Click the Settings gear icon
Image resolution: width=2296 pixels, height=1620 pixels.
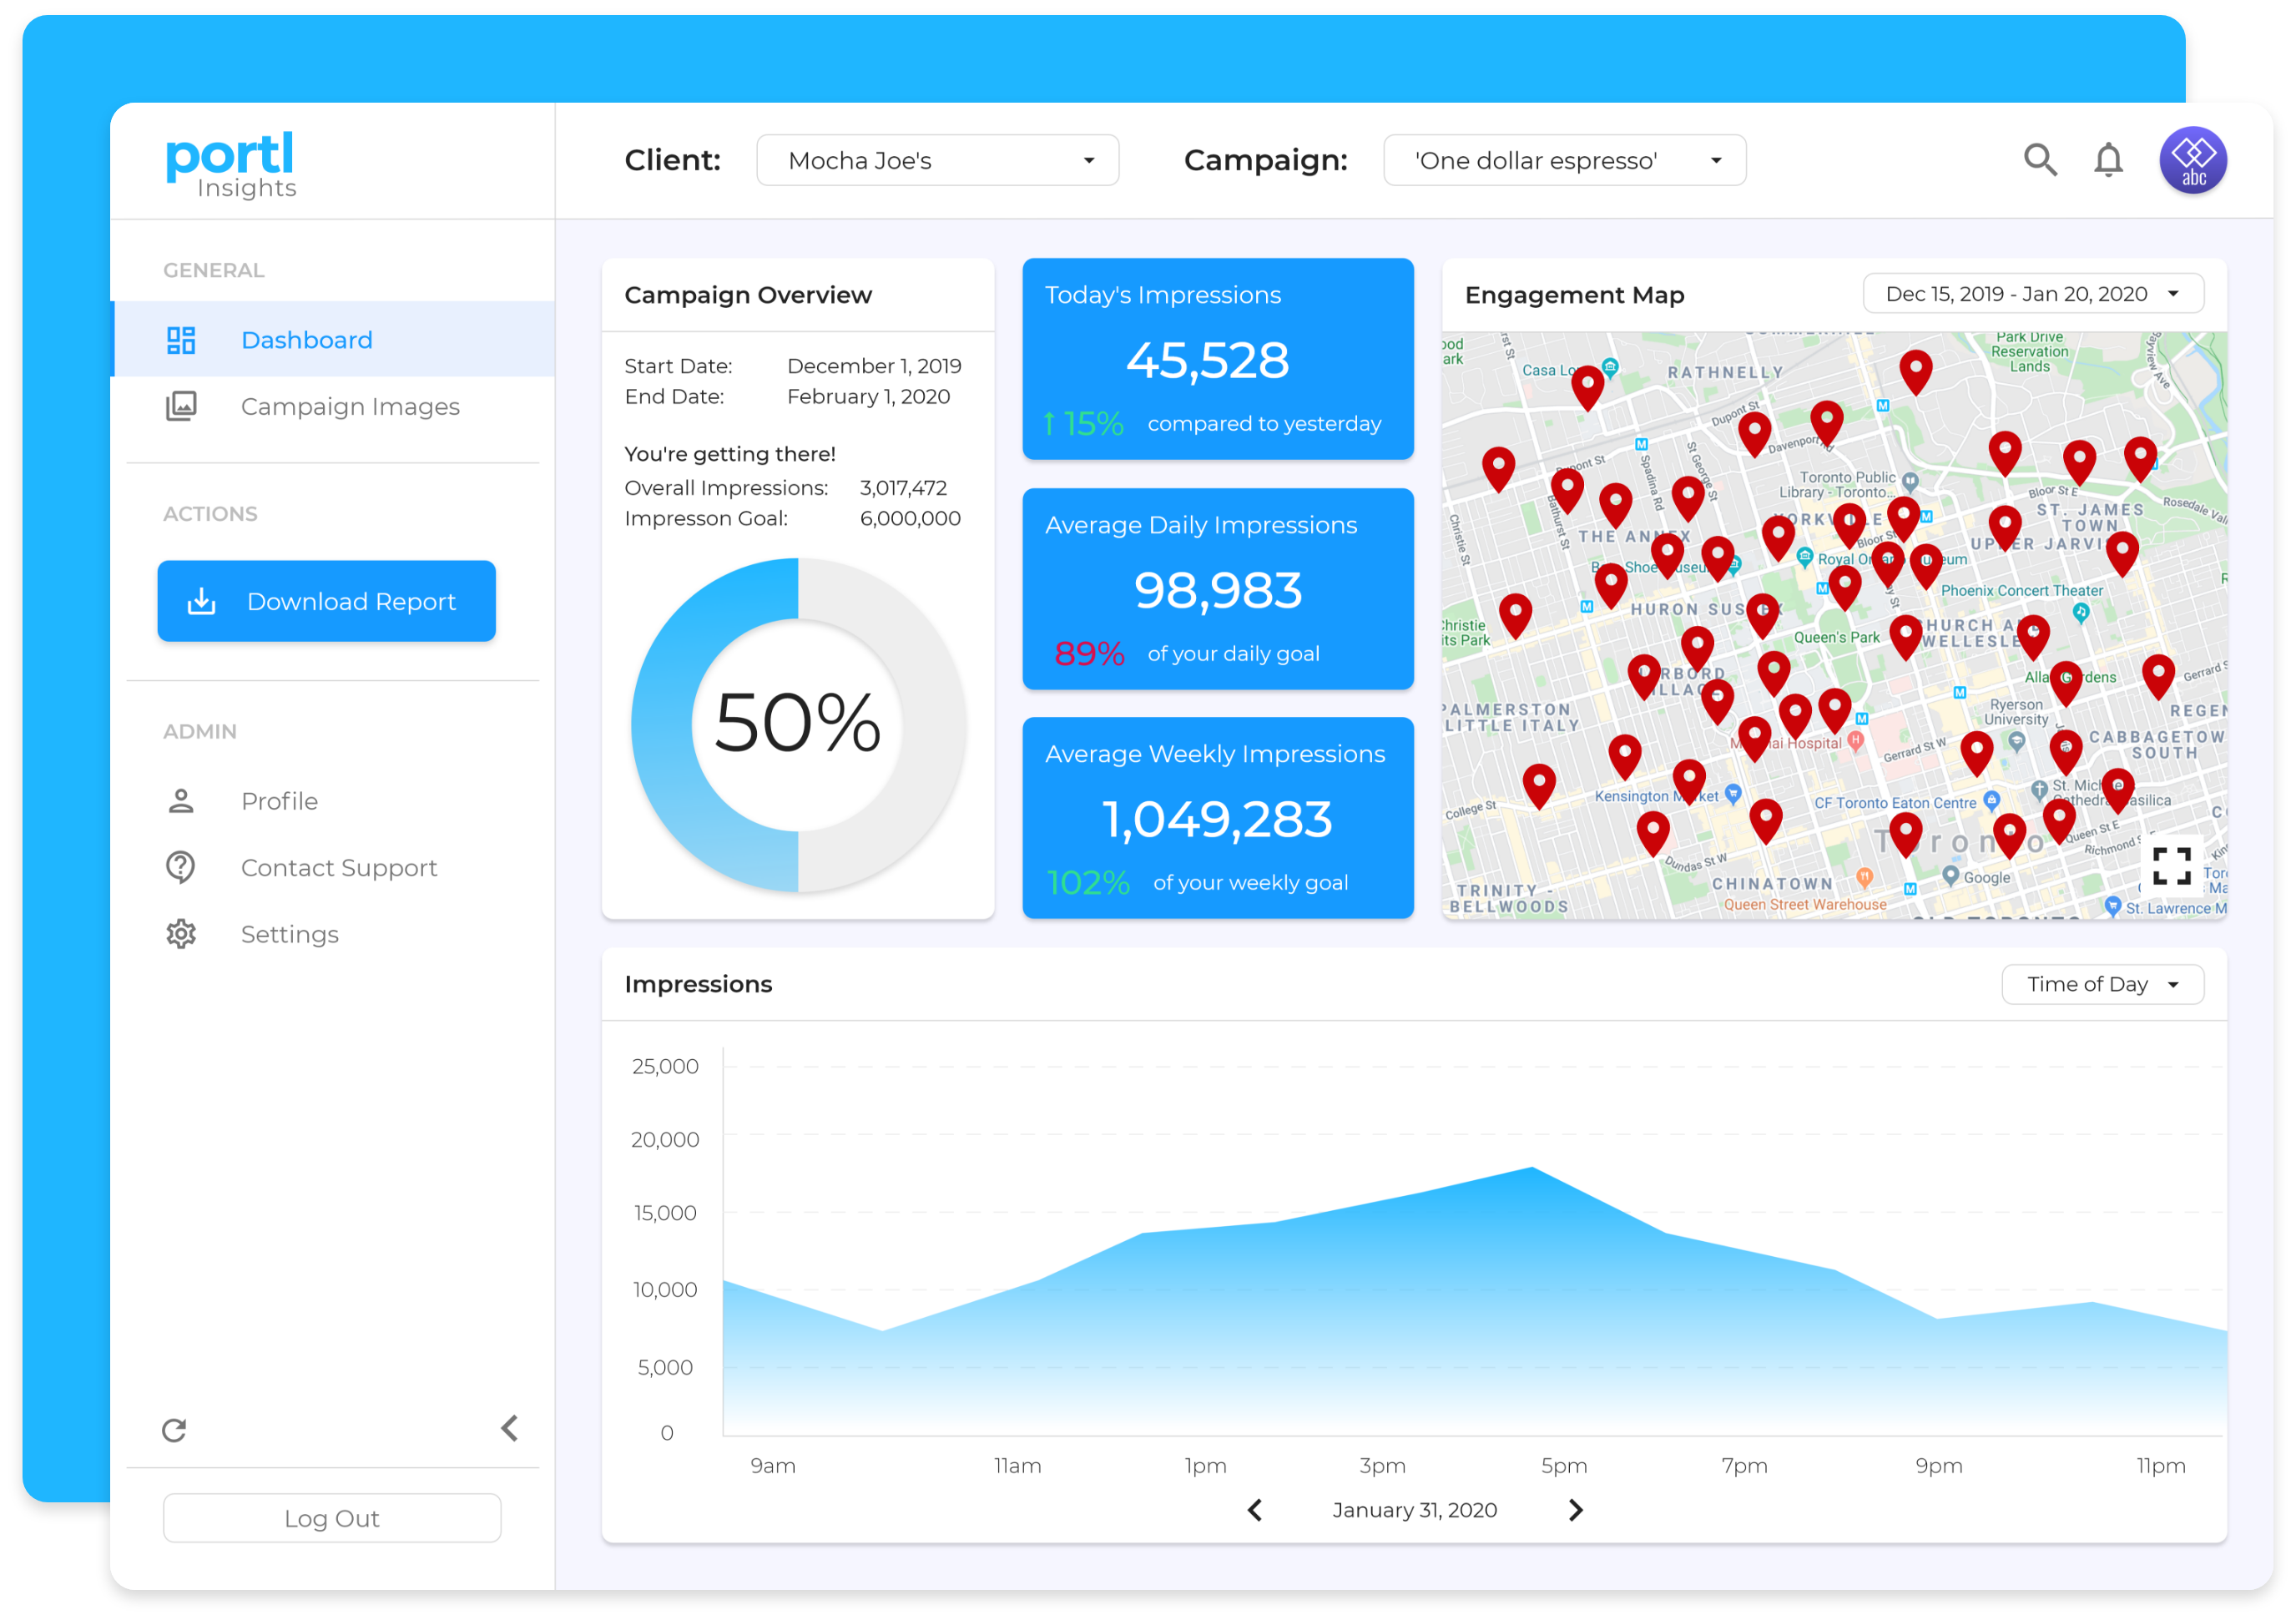pos(181,934)
